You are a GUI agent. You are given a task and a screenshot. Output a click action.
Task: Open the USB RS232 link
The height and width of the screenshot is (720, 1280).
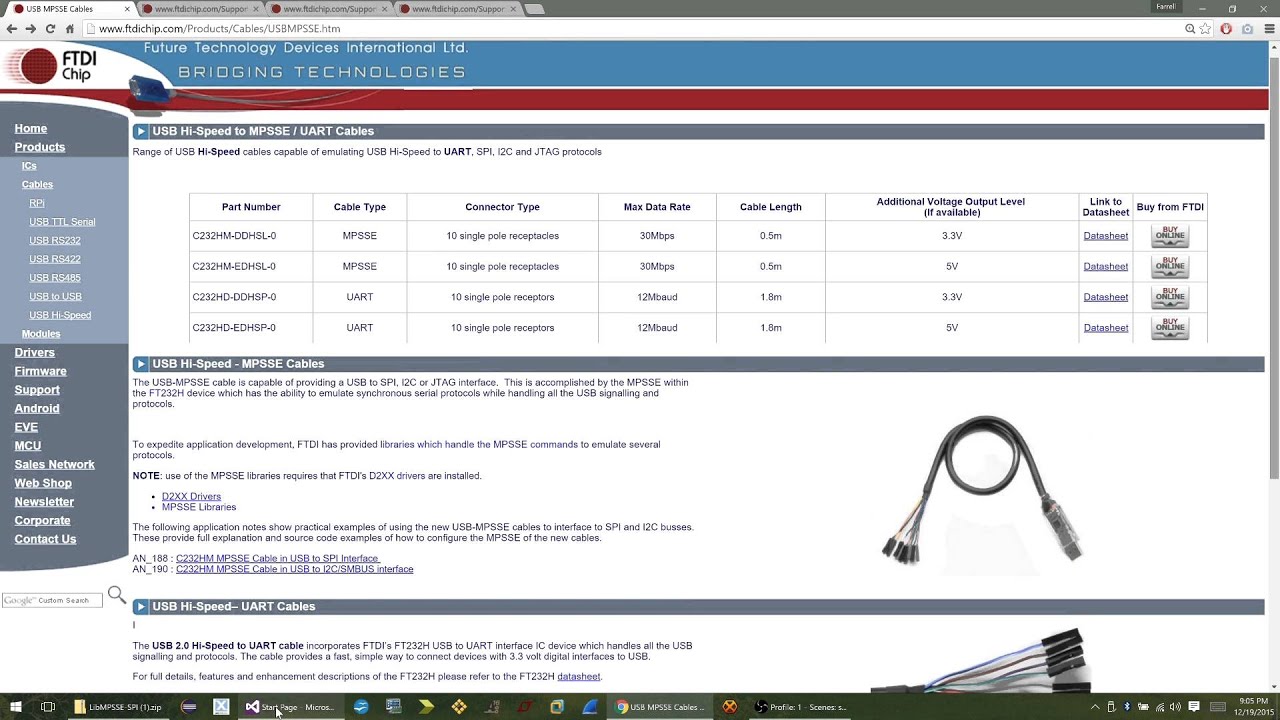55,241
